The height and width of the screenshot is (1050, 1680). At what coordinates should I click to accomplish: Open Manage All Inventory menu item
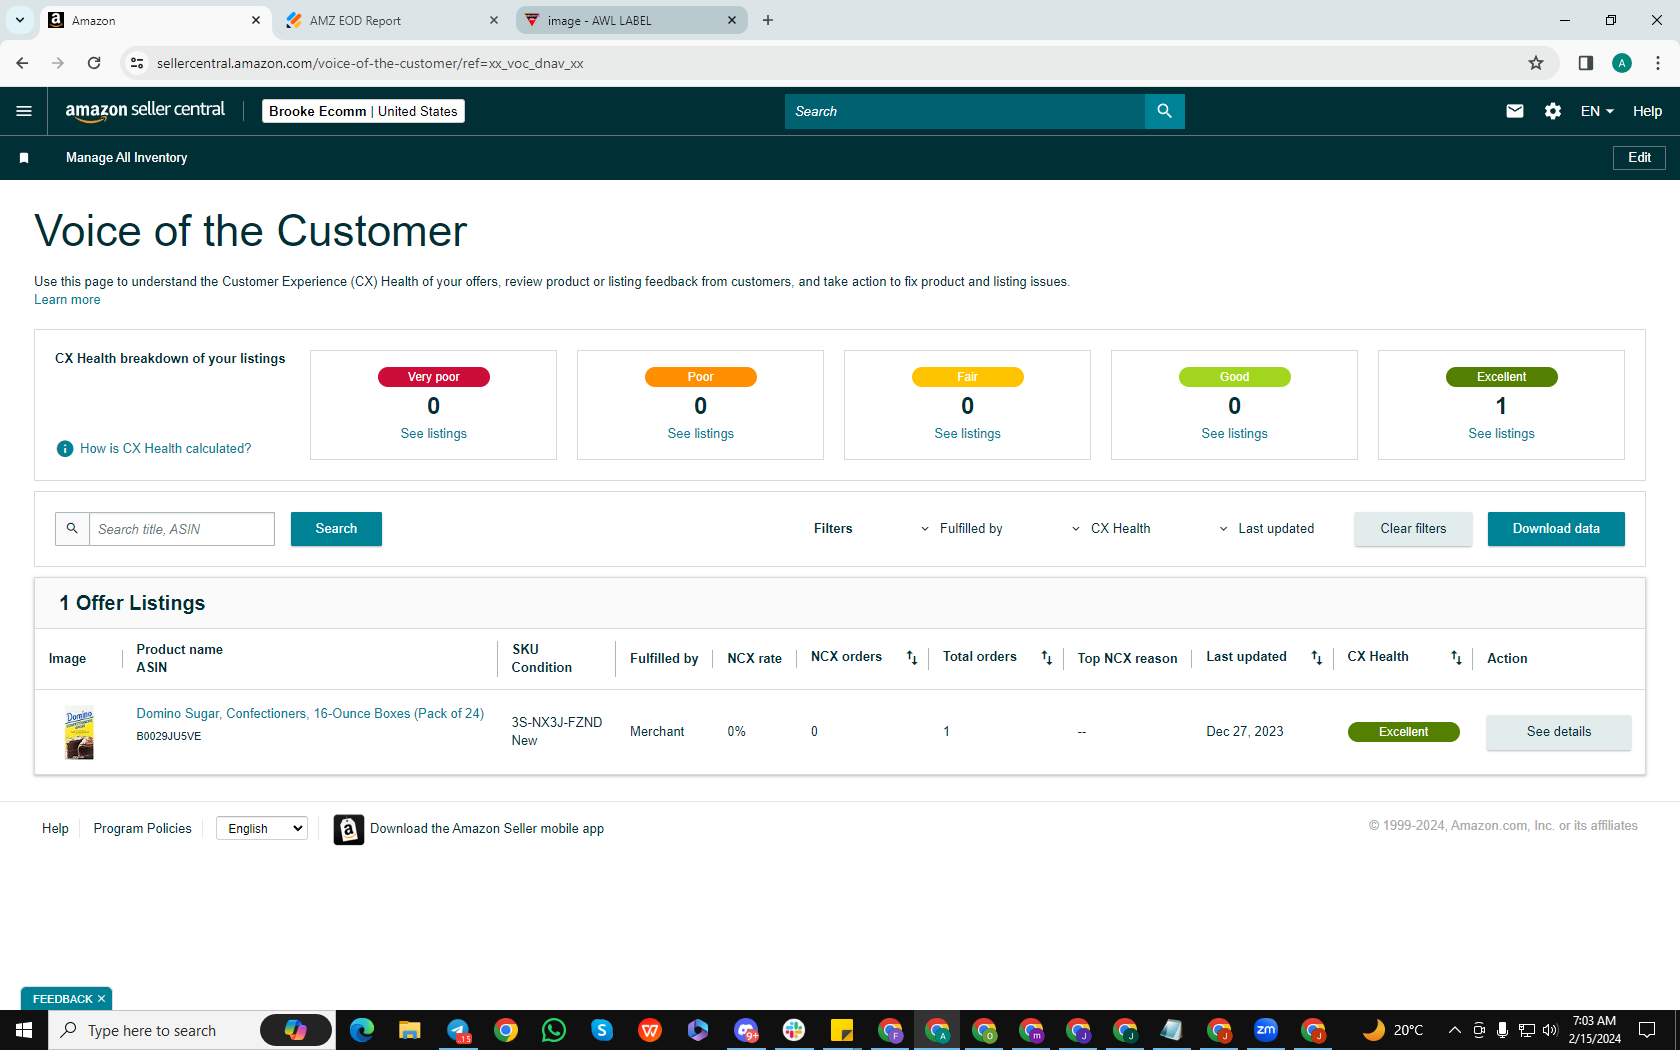click(x=126, y=158)
